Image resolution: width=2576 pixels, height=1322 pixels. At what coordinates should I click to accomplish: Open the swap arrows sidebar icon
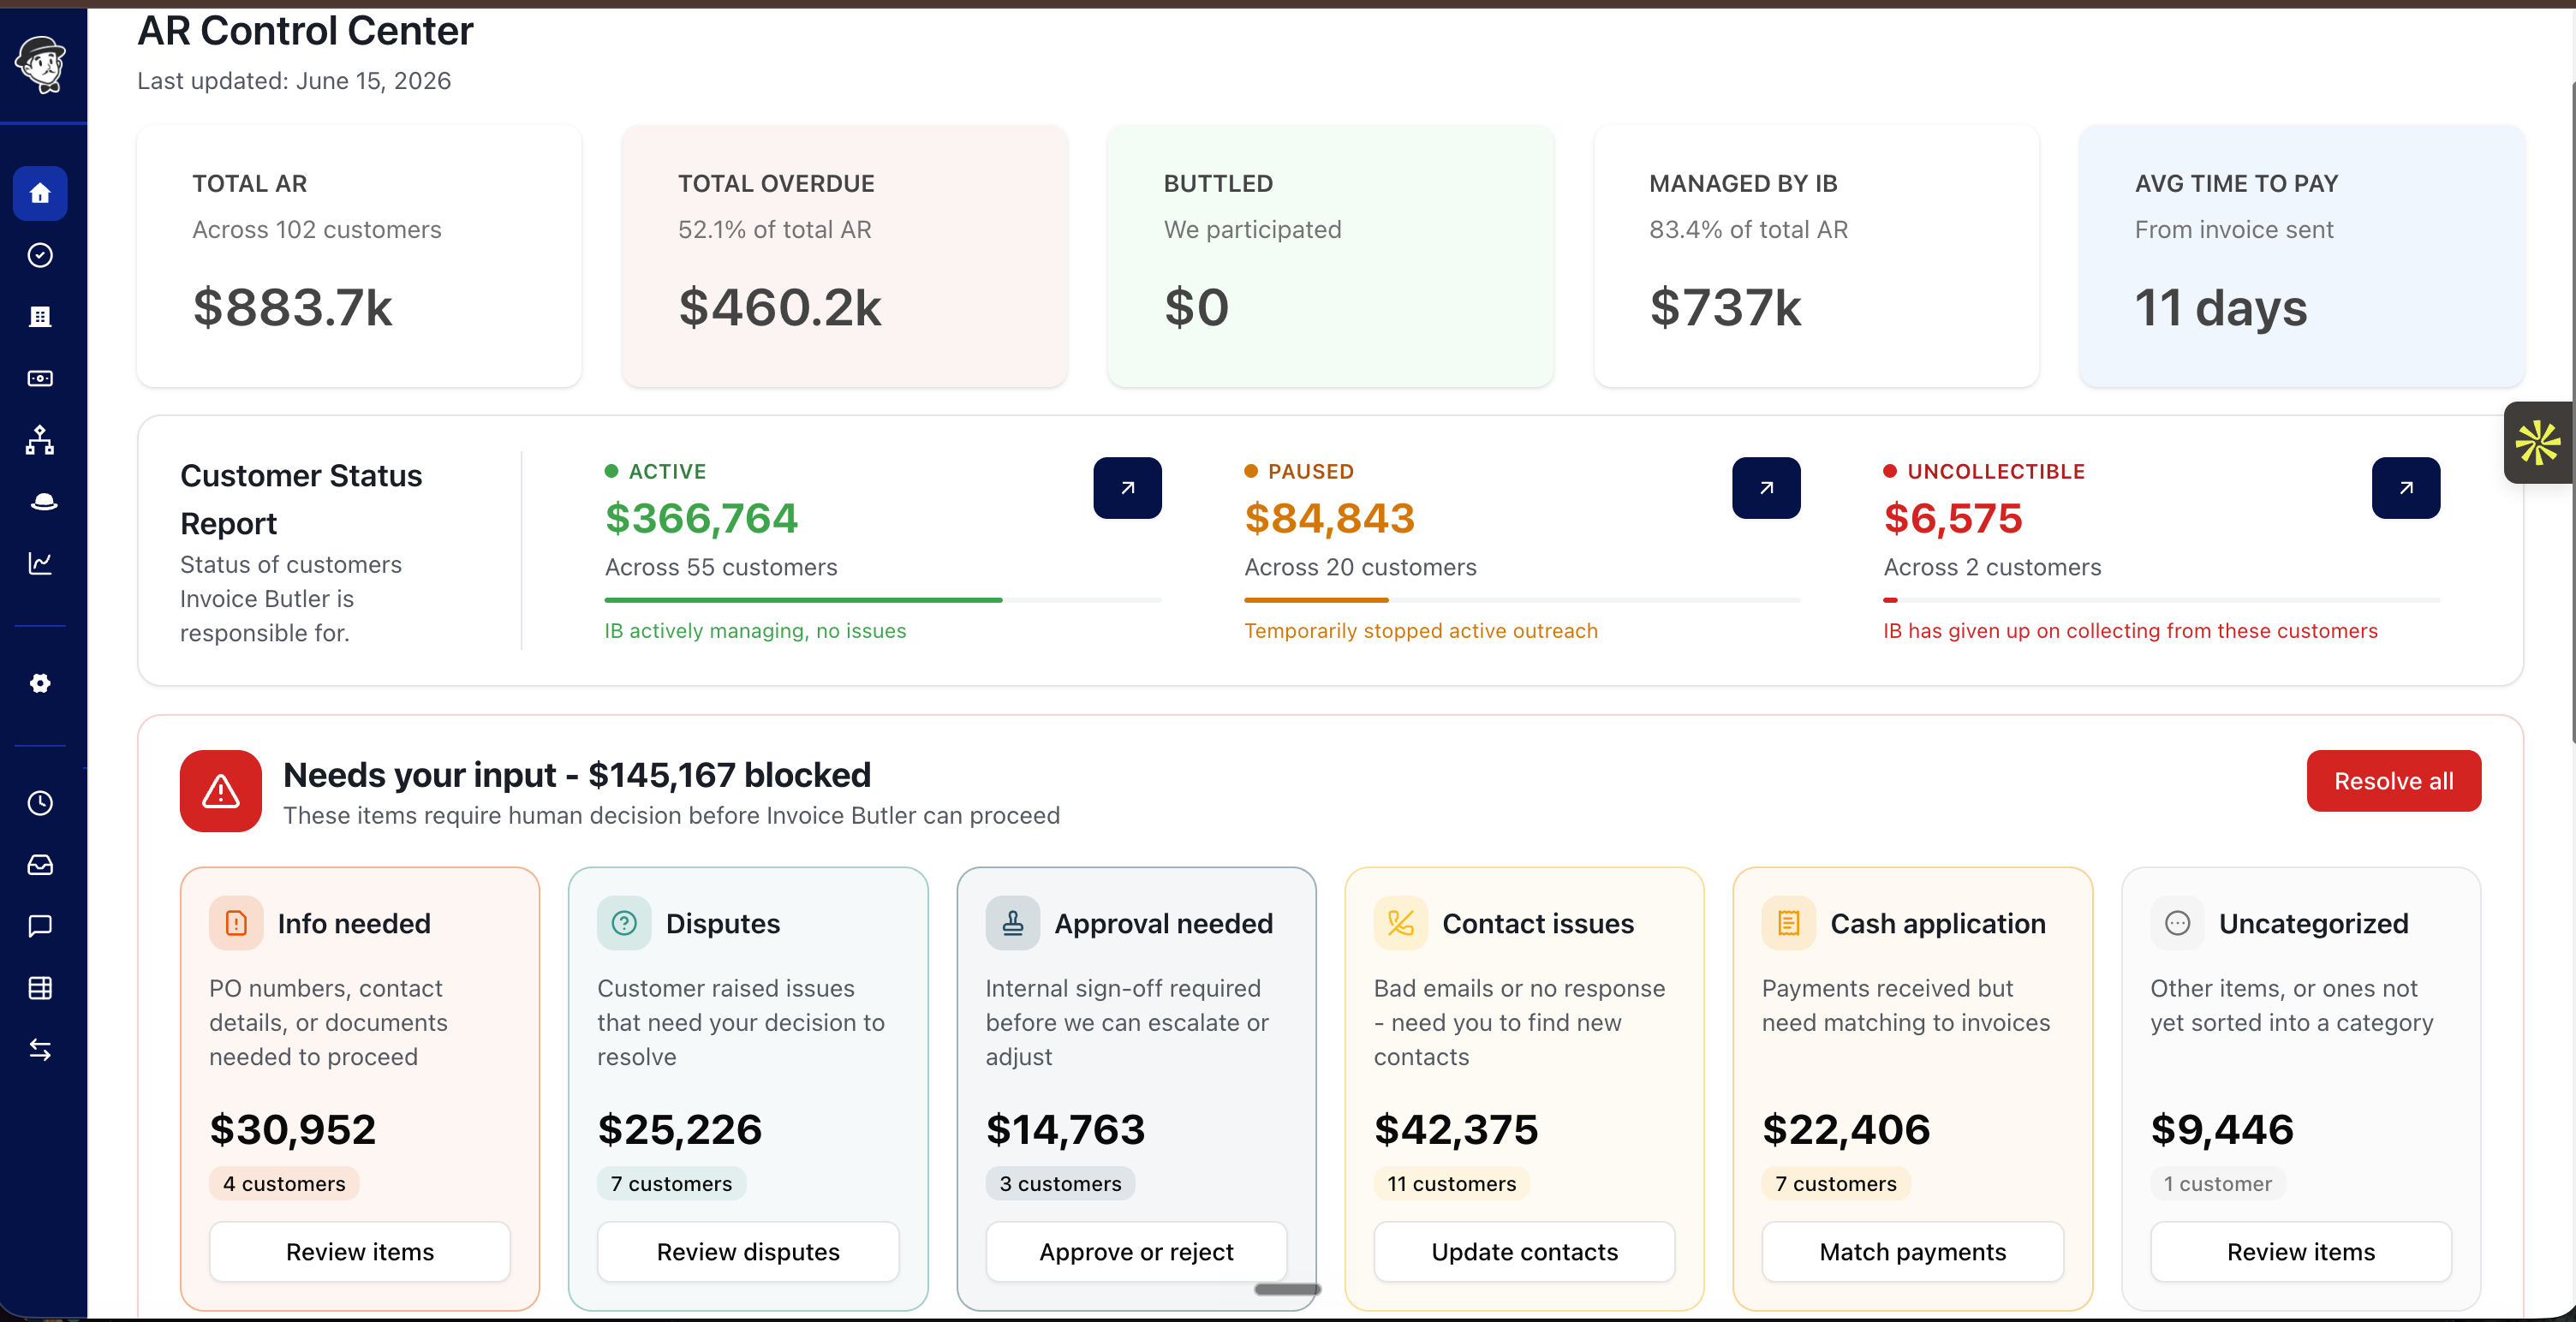tap(40, 1049)
